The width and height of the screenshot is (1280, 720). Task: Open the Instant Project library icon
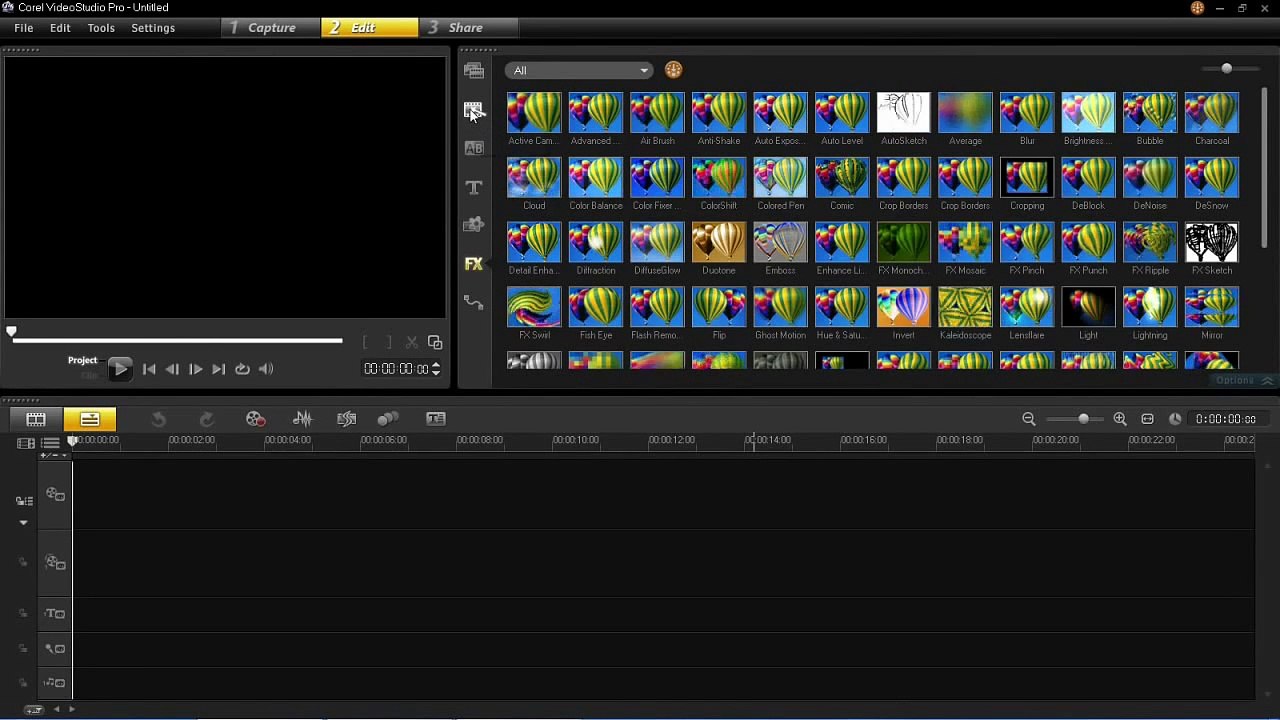click(x=474, y=110)
